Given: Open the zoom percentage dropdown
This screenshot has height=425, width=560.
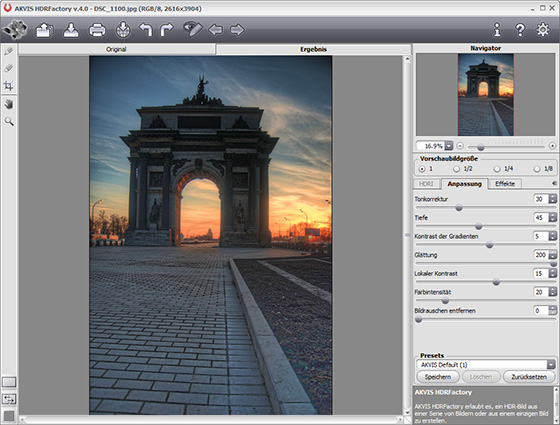Looking at the screenshot, I should click(x=449, y=146).
